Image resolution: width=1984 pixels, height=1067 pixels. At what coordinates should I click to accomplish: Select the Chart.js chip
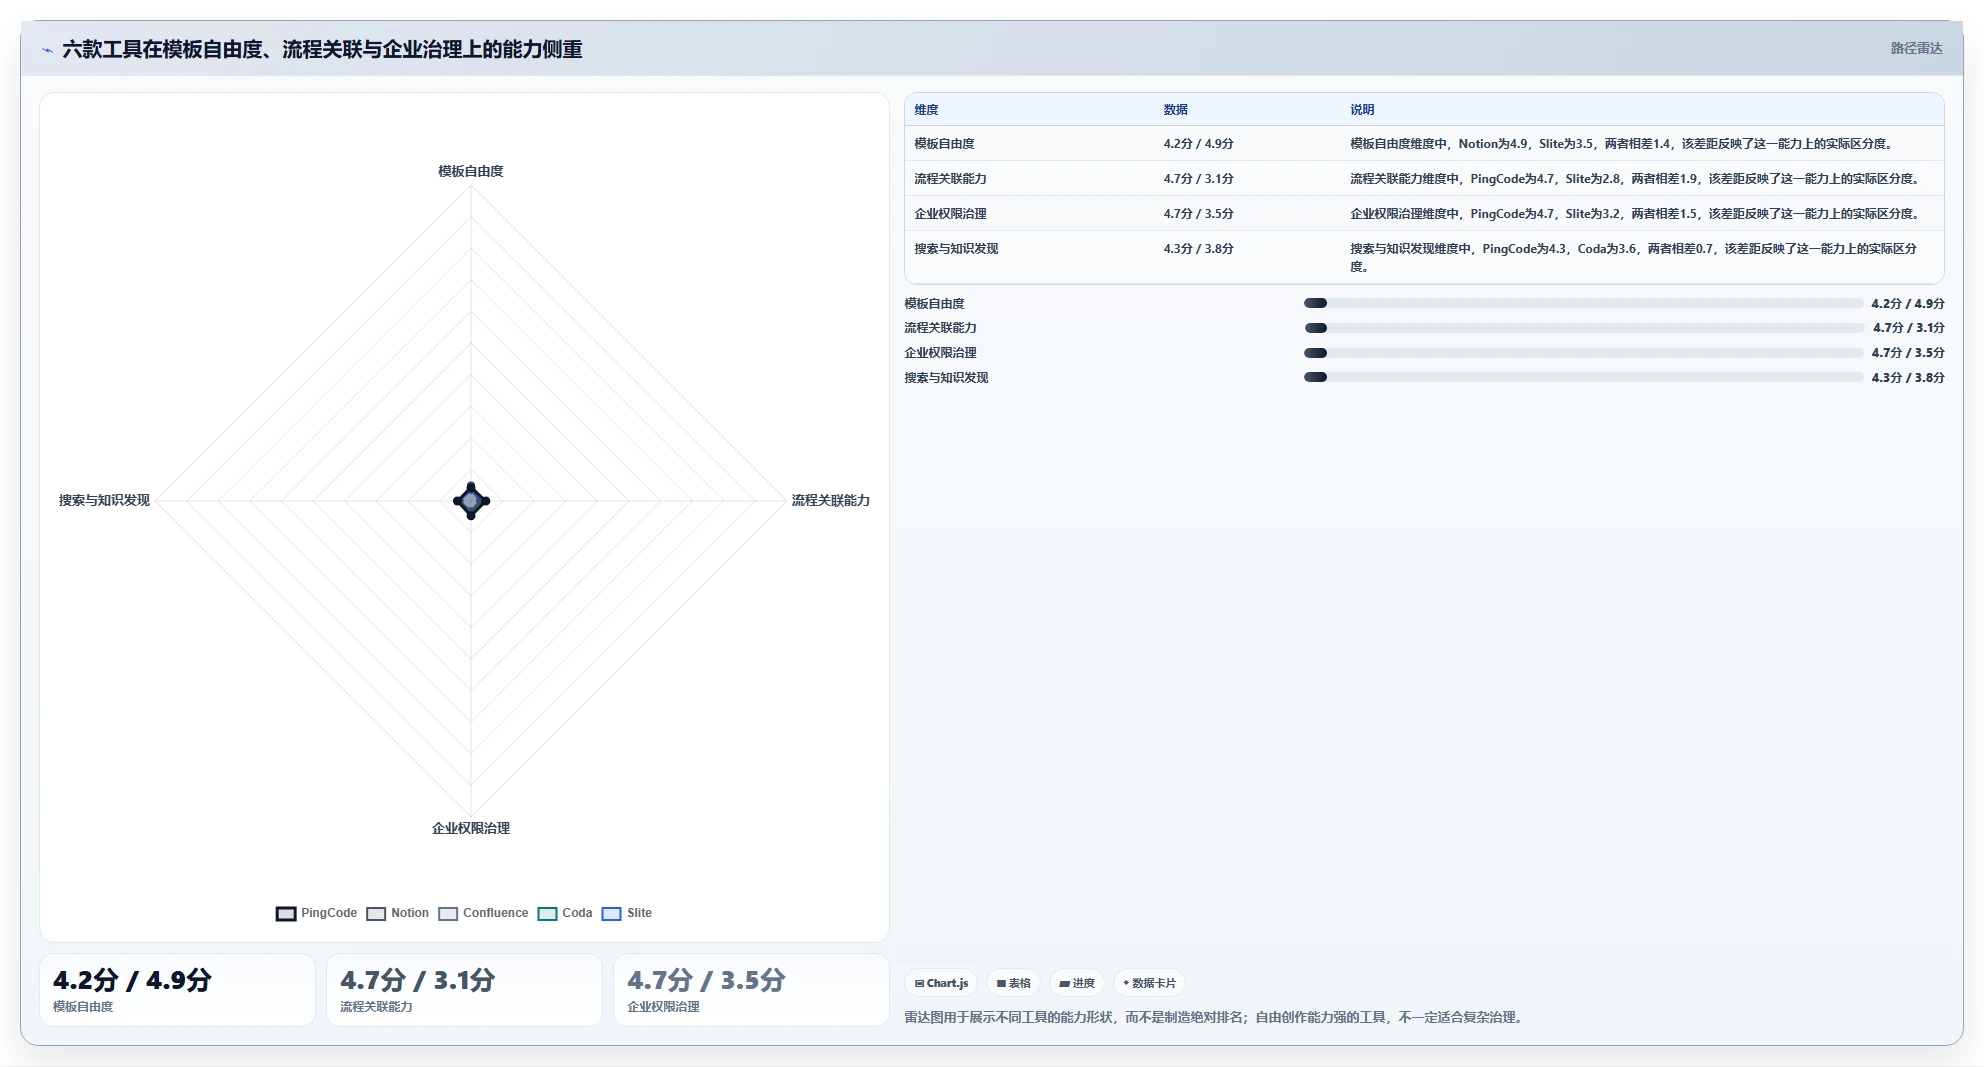941,983
